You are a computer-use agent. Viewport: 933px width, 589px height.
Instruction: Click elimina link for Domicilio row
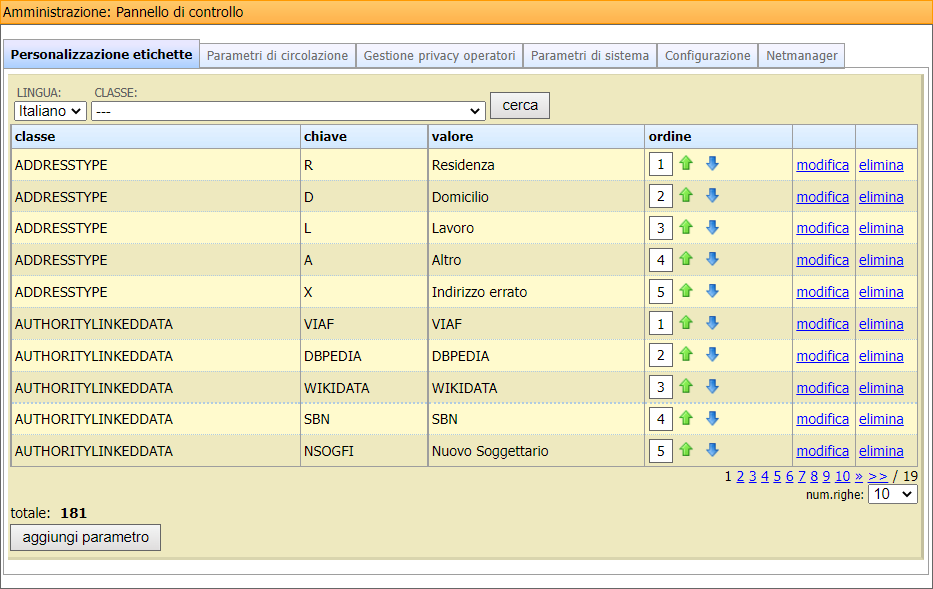click(881, 197)
